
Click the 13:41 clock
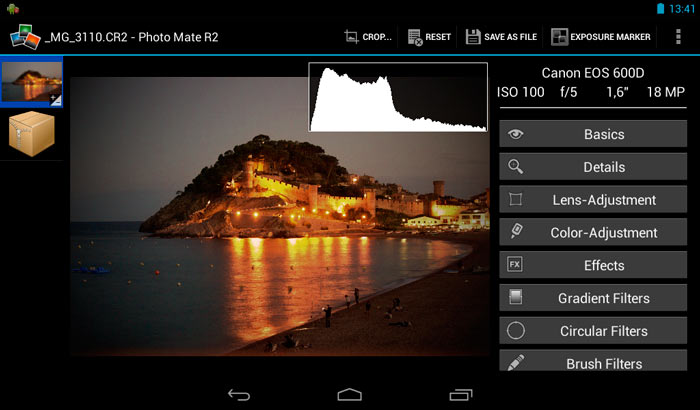pos(682,8)
